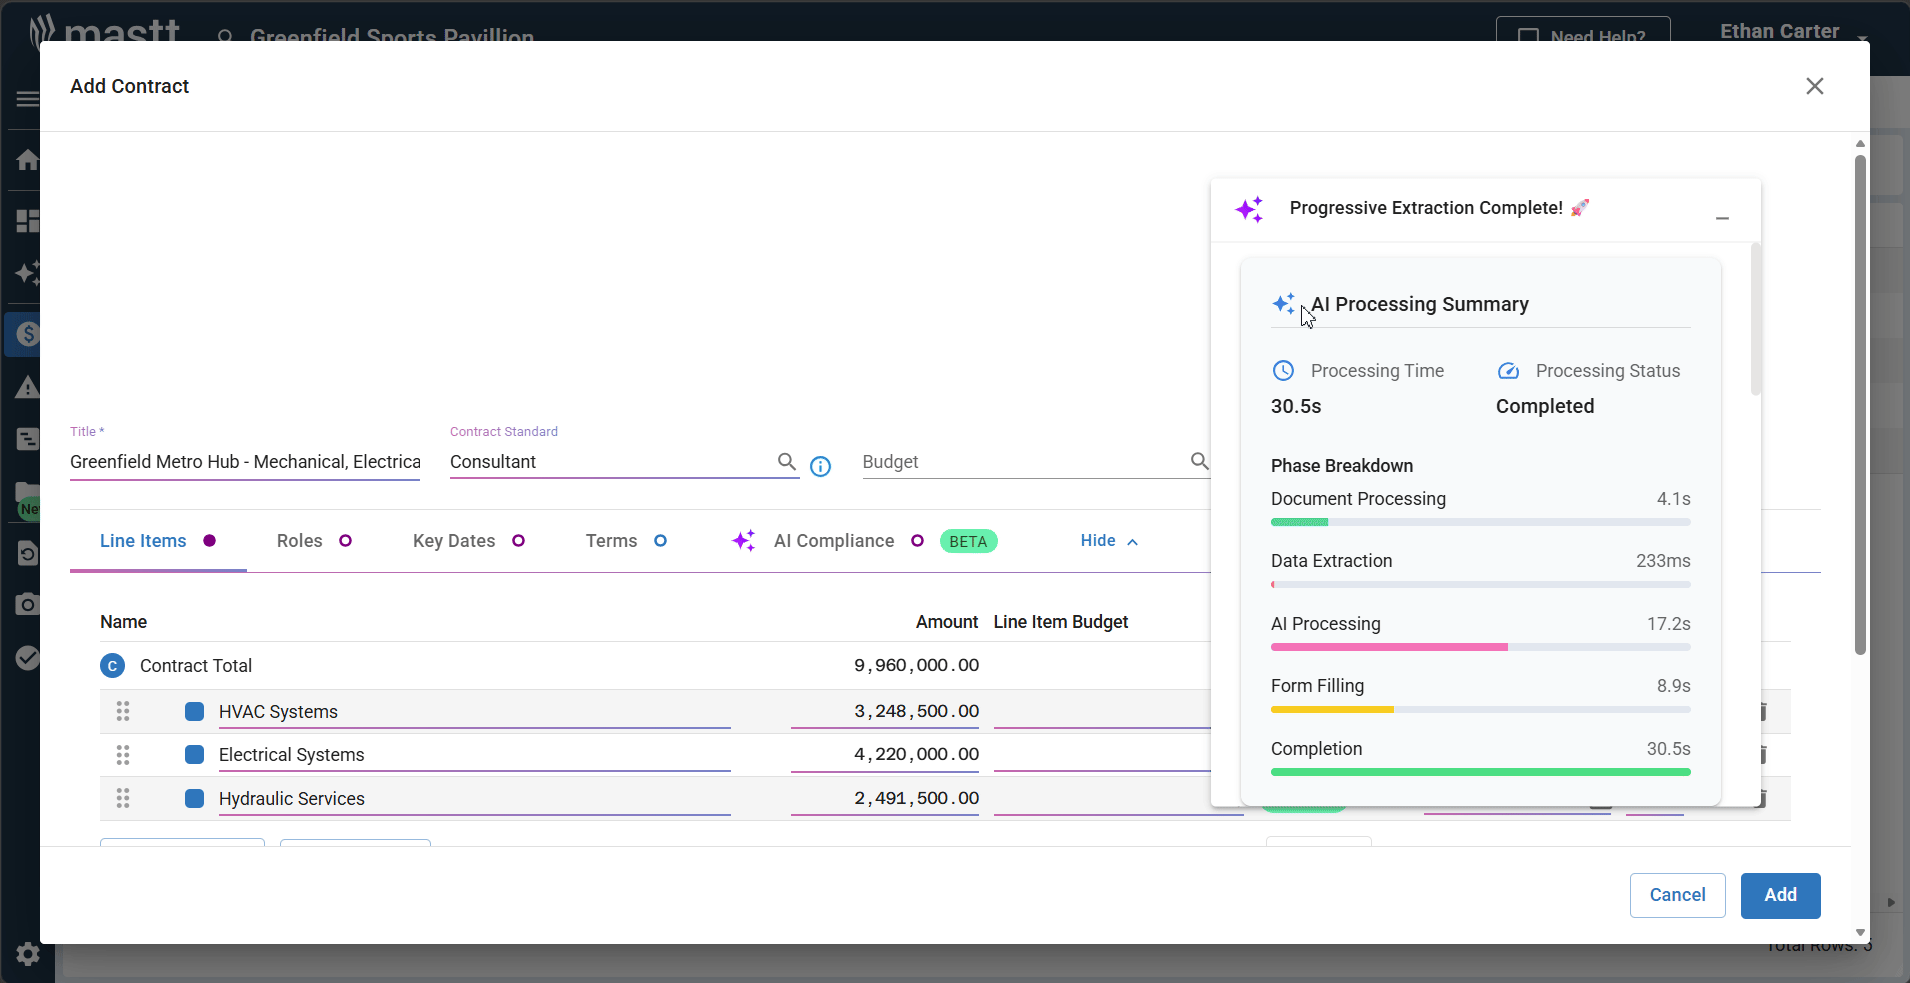
Task: Collapse the section using Hide chevron
Action: 1132,542
